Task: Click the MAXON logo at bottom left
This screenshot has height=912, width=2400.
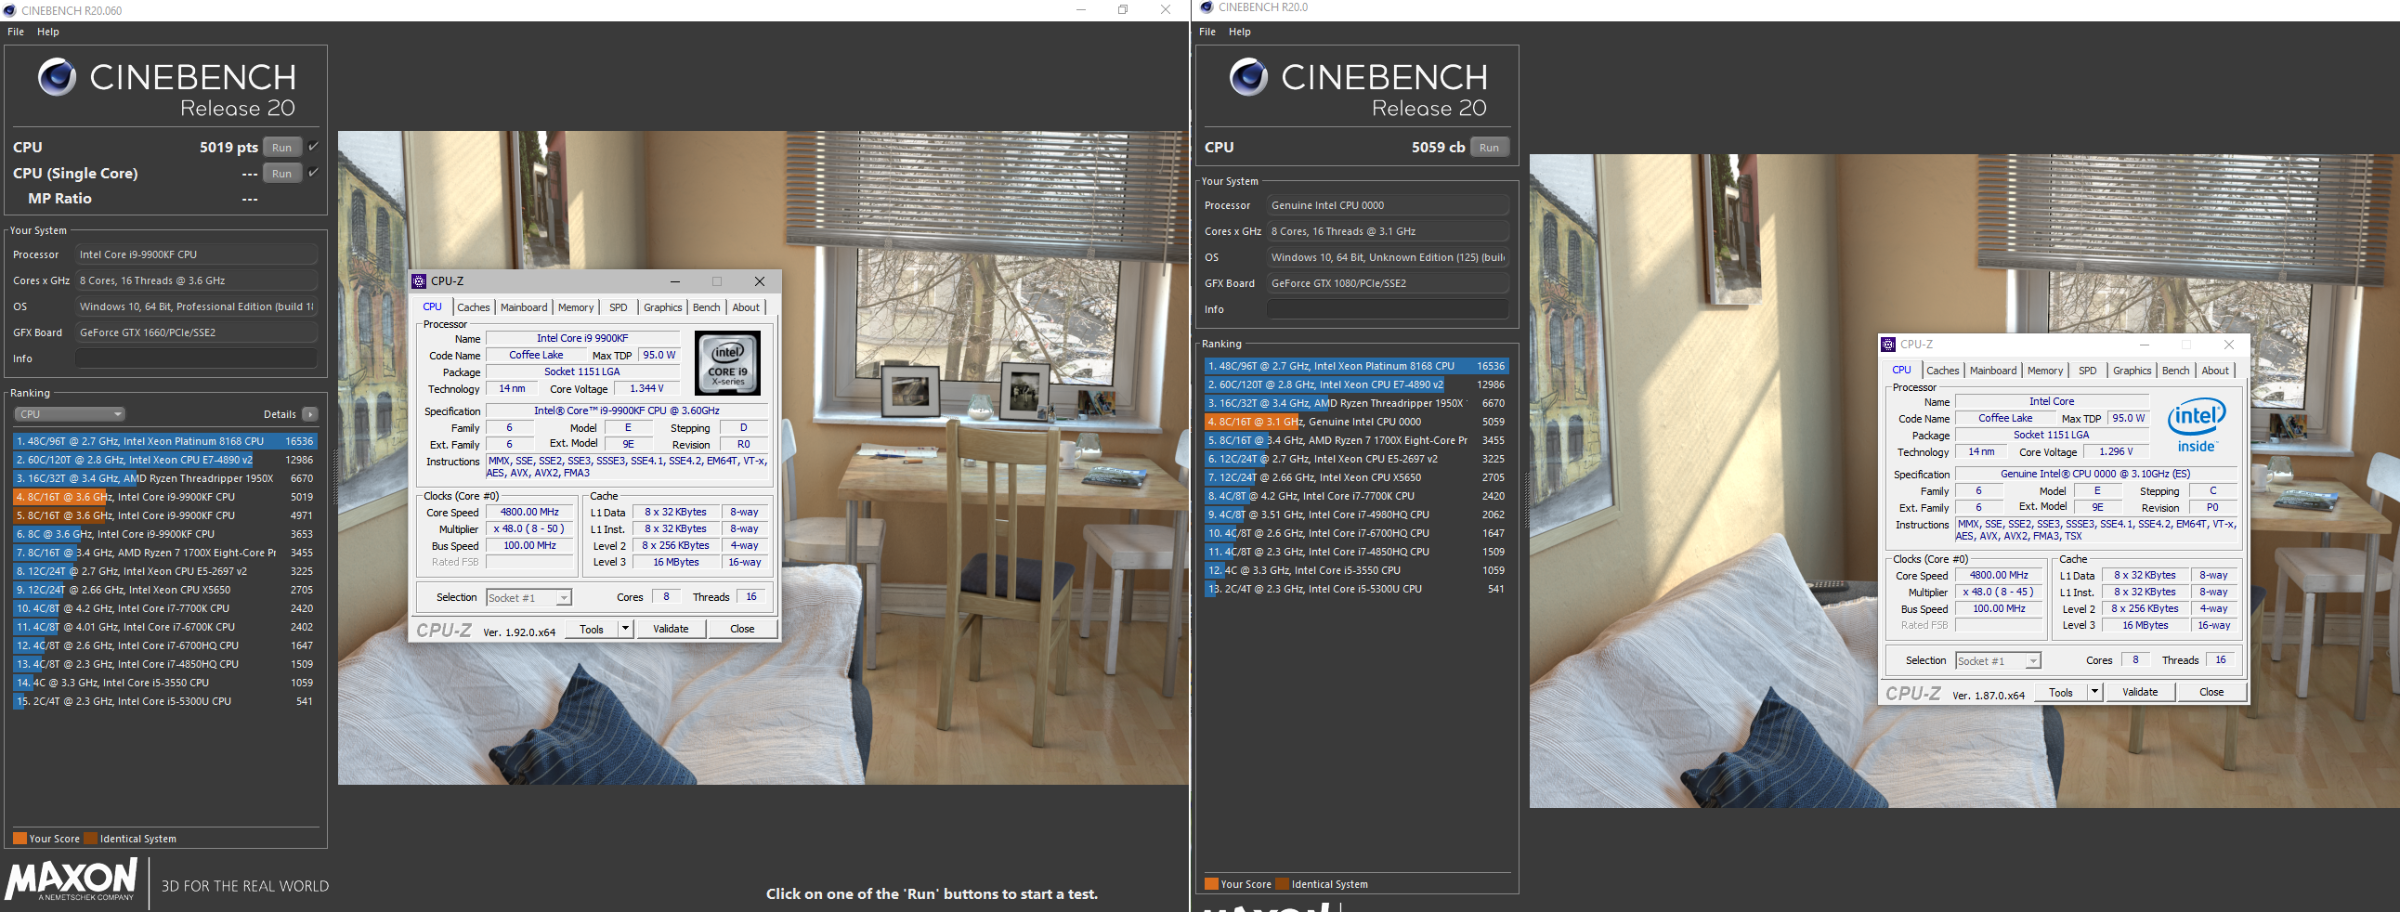Action: point(72,880)
